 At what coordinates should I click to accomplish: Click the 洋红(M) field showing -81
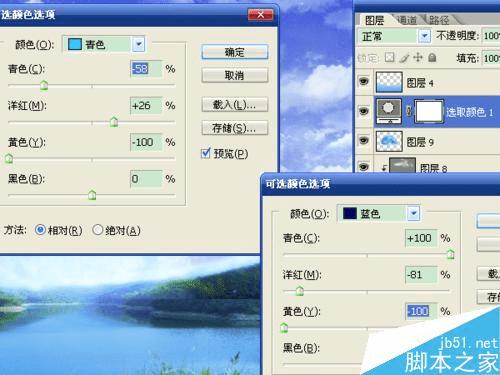[x=421, y=275]
